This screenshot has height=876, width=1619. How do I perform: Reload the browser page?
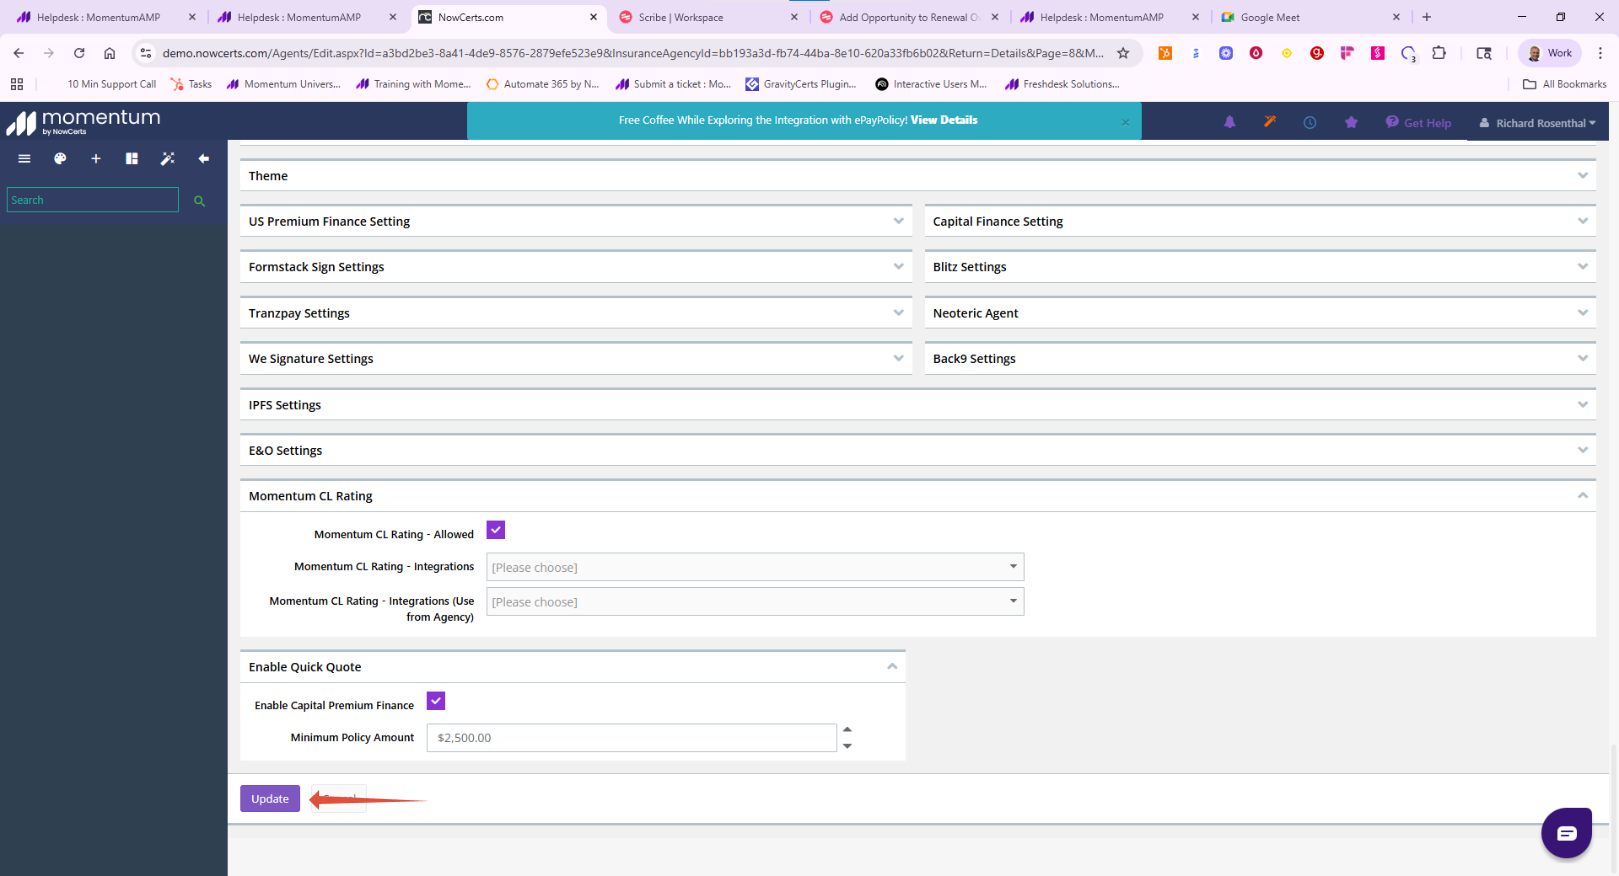click(79, 53)
